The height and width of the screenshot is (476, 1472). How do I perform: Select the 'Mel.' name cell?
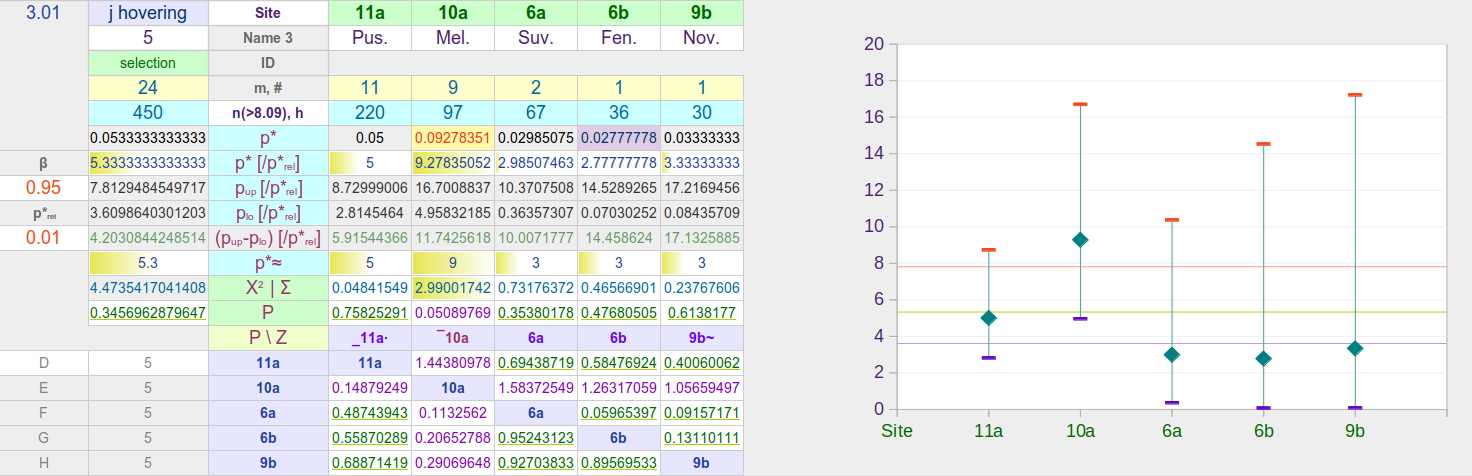tap(453, 38)
